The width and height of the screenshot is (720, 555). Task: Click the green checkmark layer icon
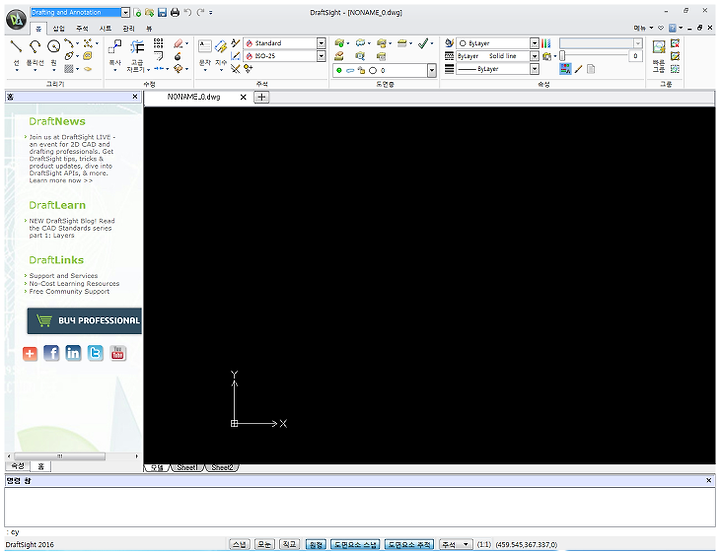tap(423, 43)
